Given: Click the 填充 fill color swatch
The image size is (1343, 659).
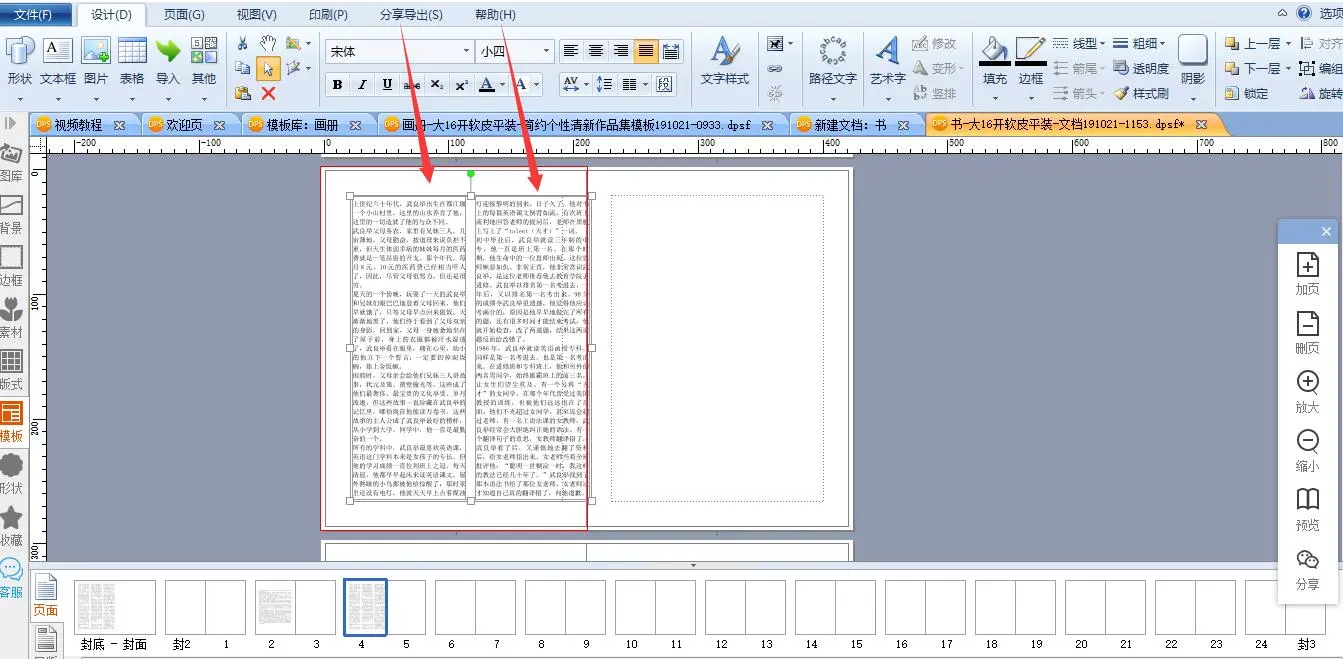Looking at the screenshot, I should click(x=994, y=59).
